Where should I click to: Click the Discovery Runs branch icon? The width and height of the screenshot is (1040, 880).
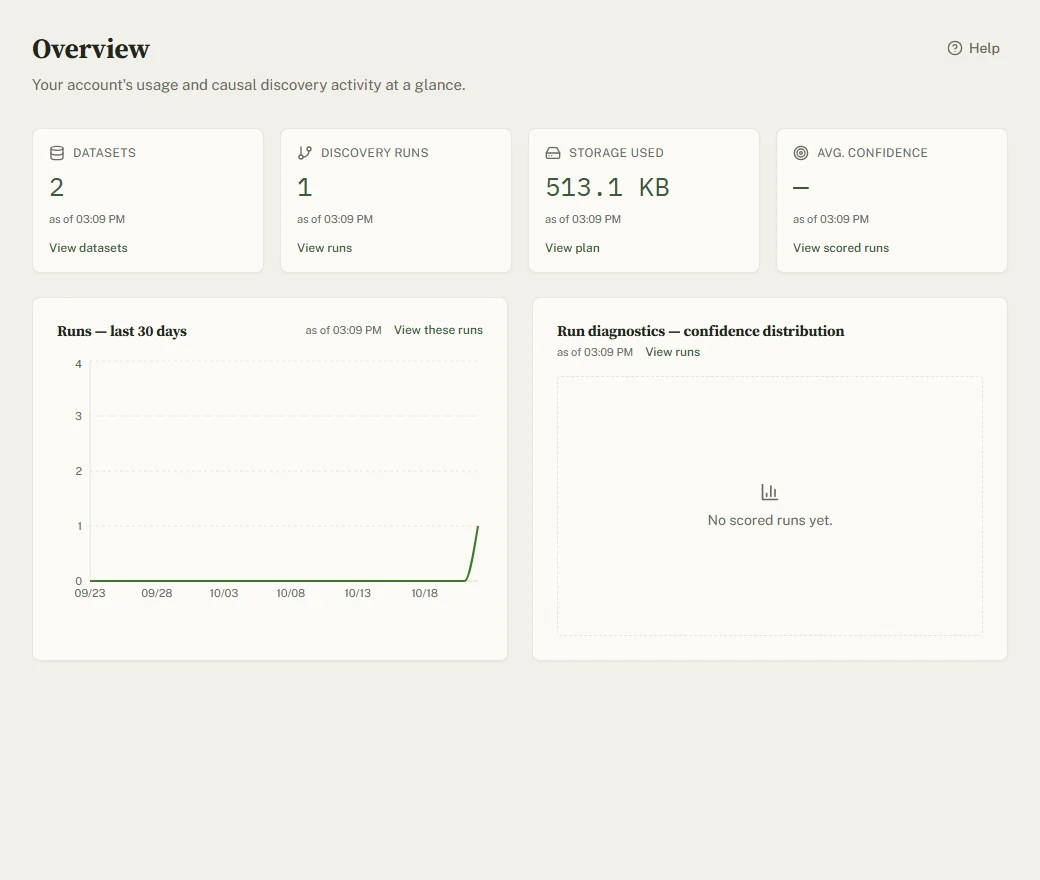(305, 153)
